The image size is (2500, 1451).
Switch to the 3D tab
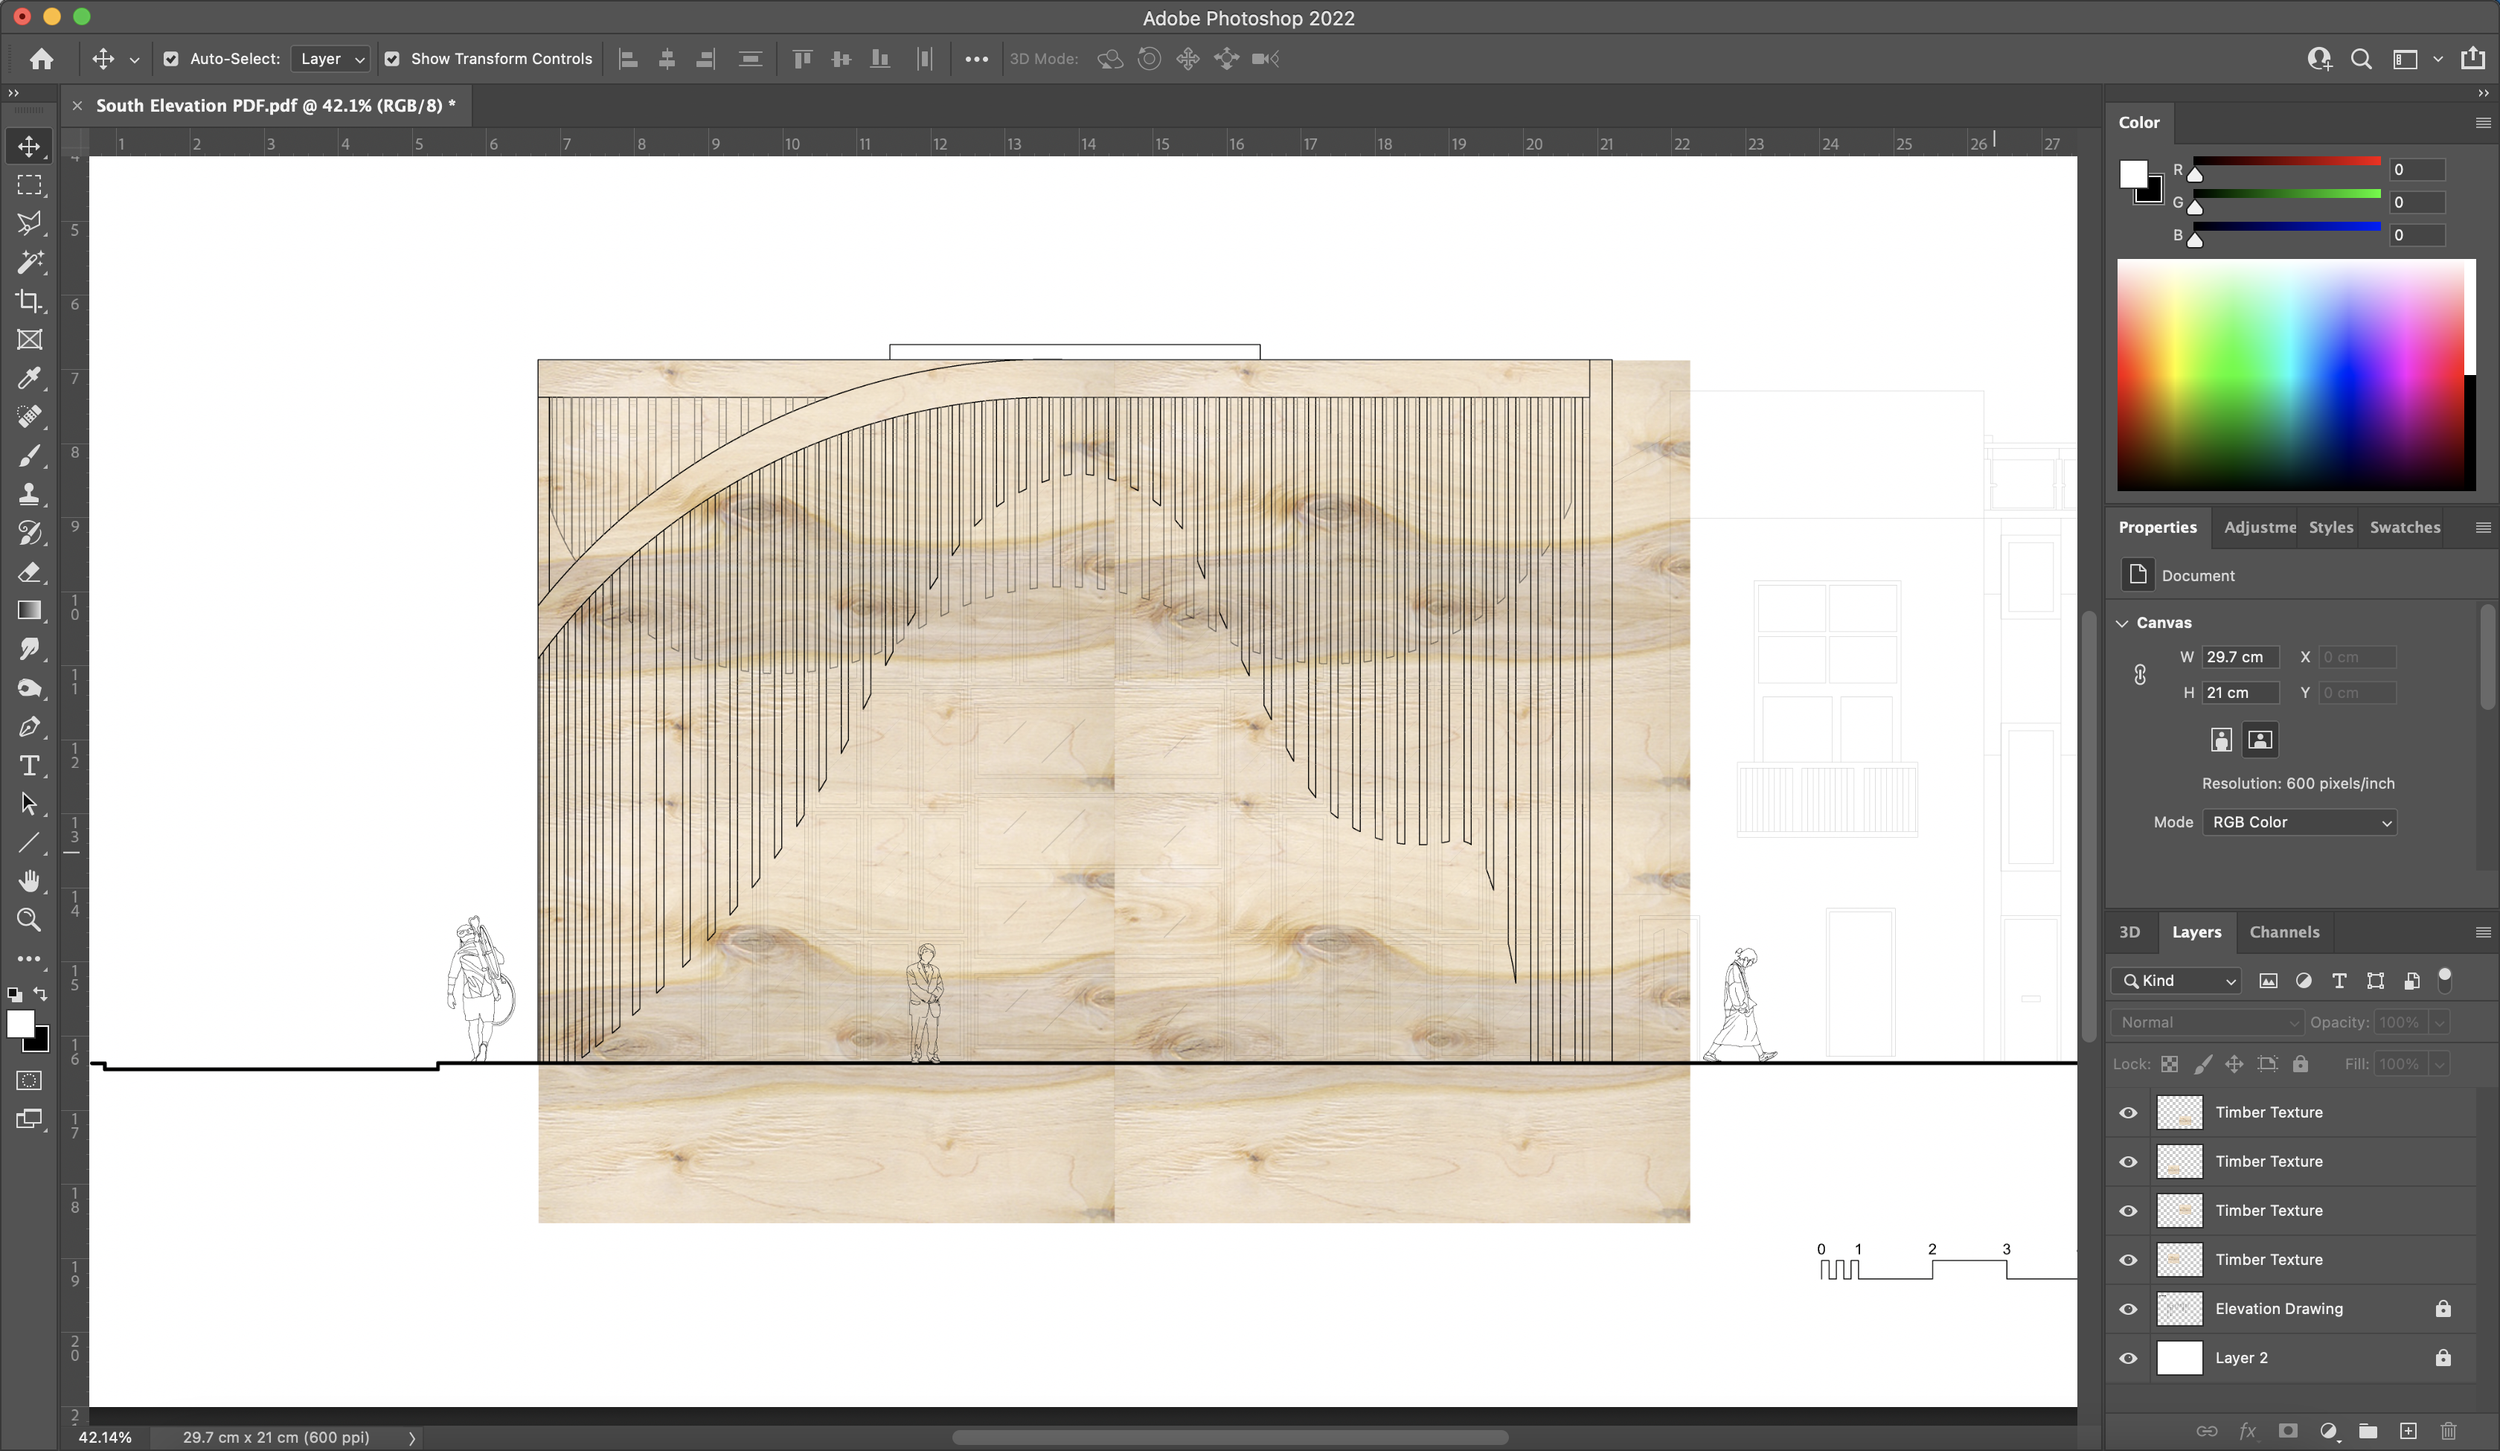2132,933
